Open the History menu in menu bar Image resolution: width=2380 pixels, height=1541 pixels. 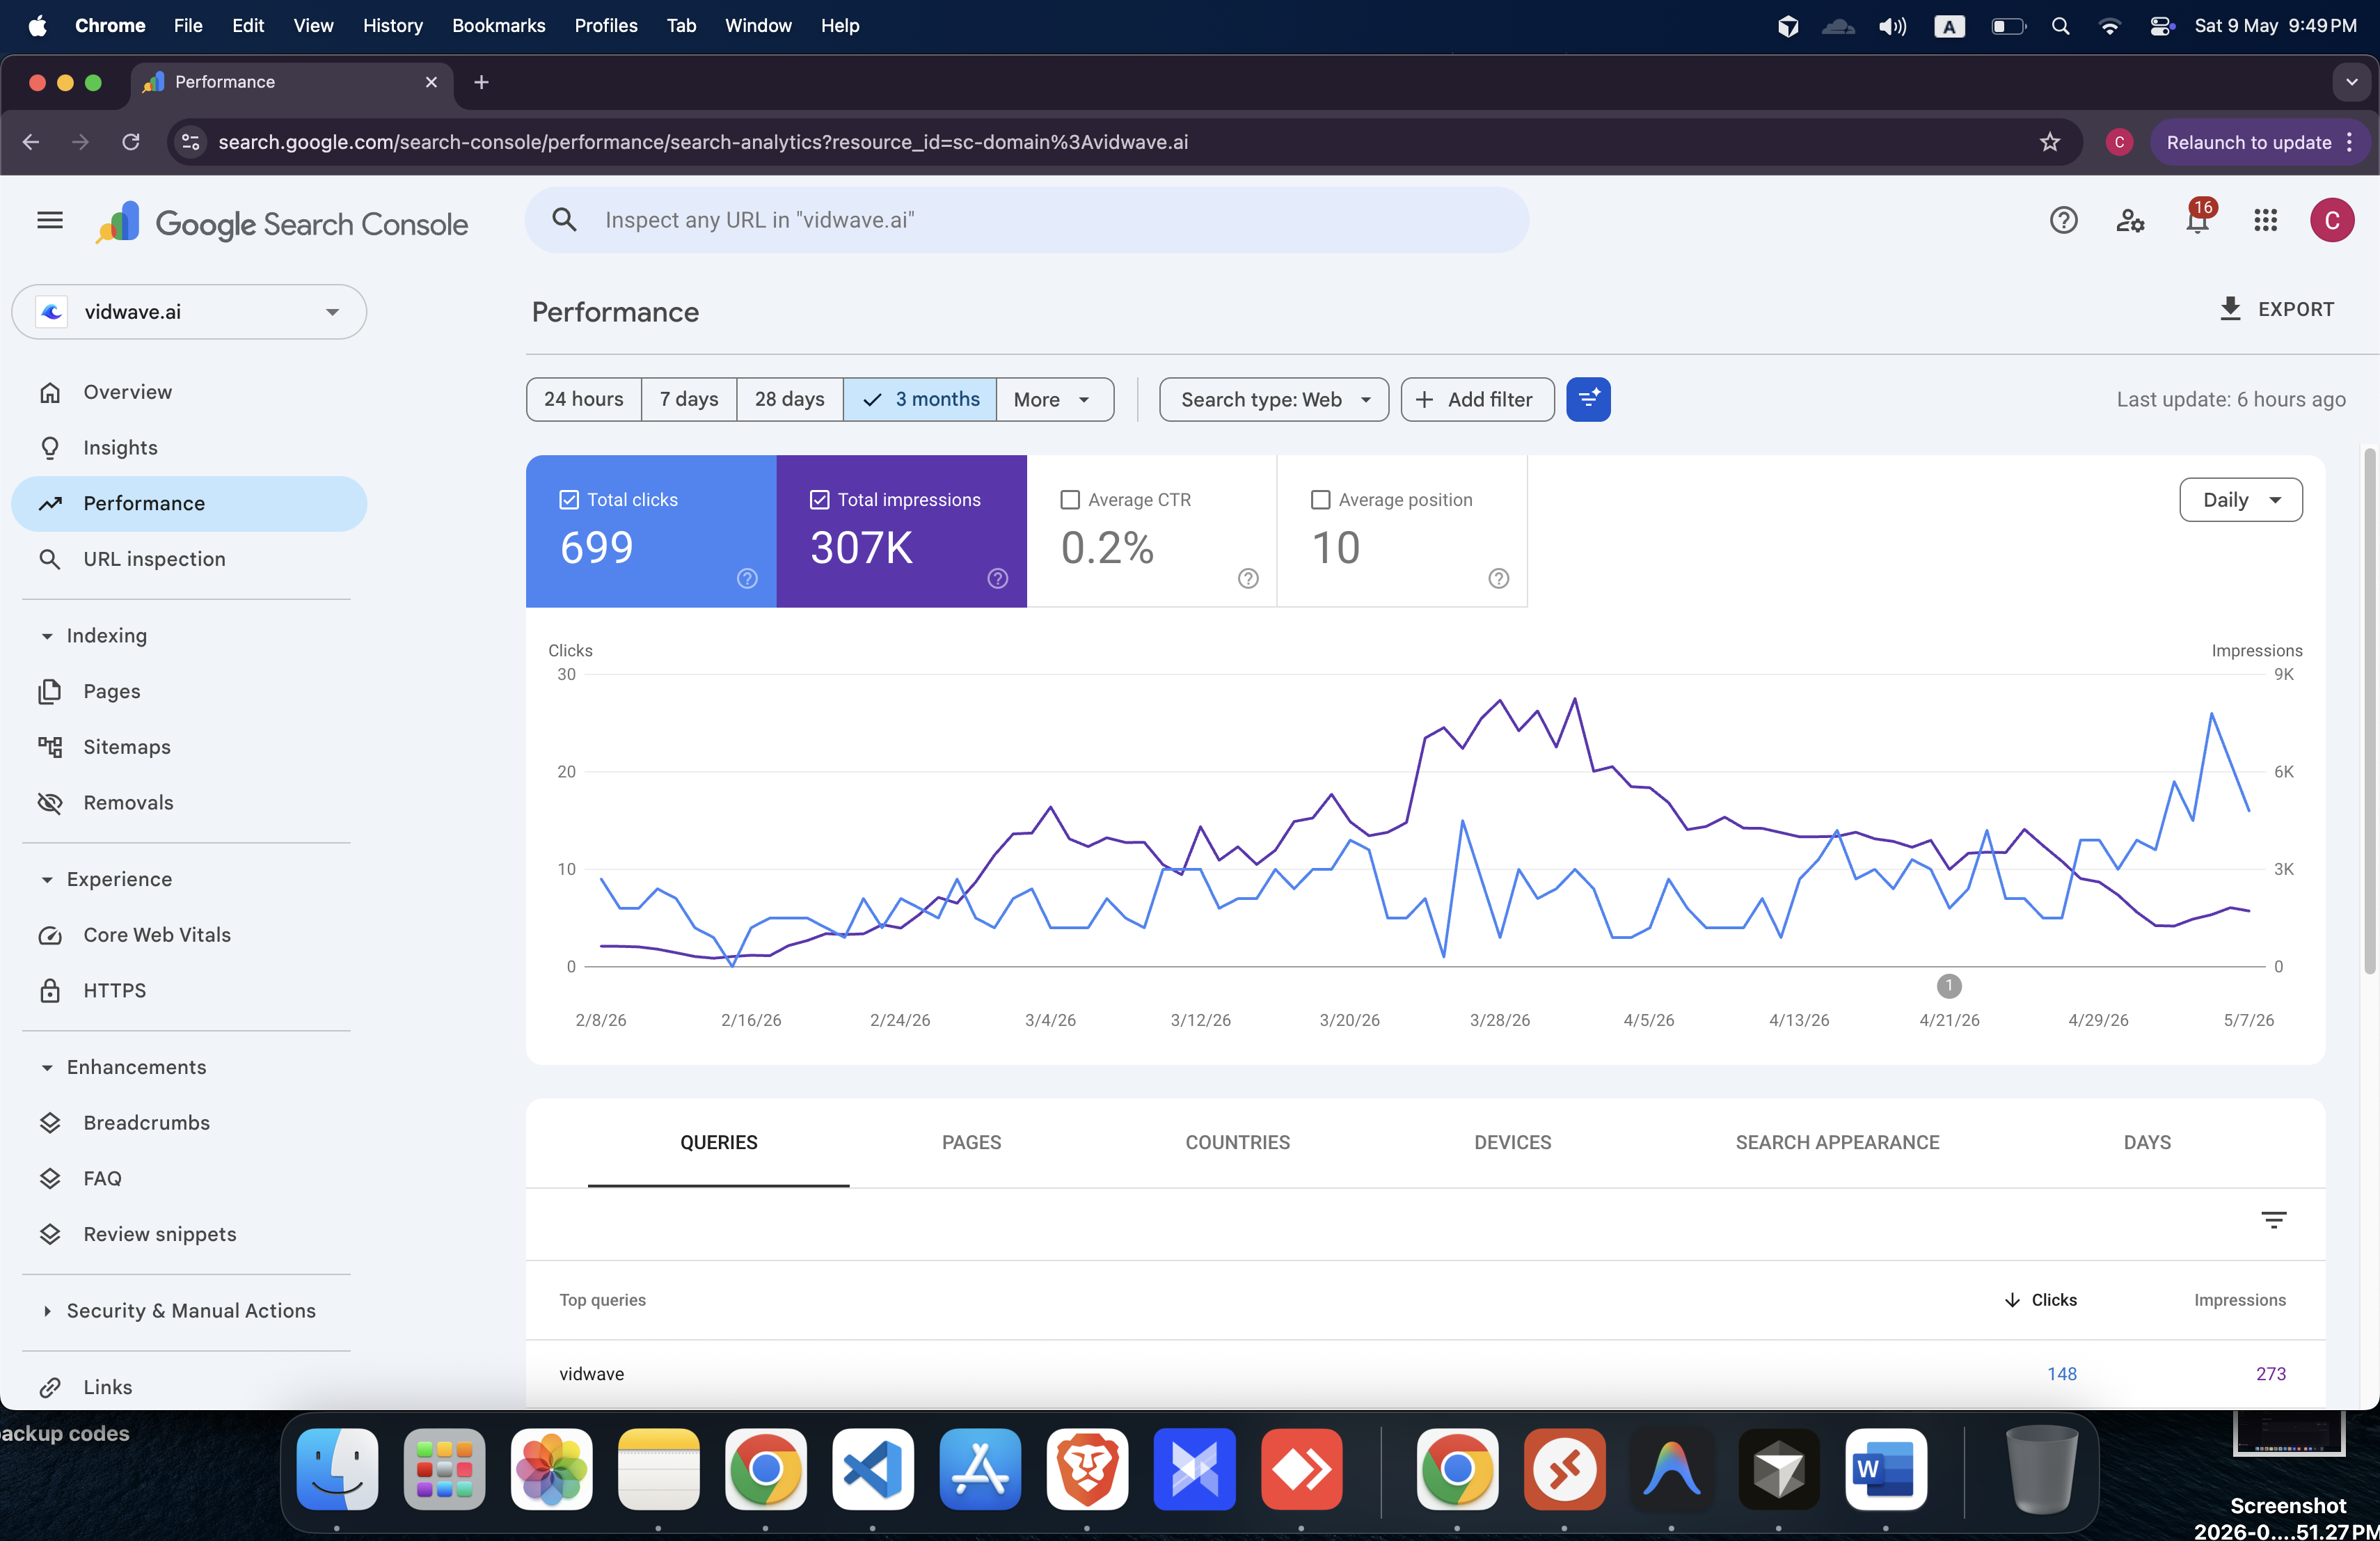point(392,26)
